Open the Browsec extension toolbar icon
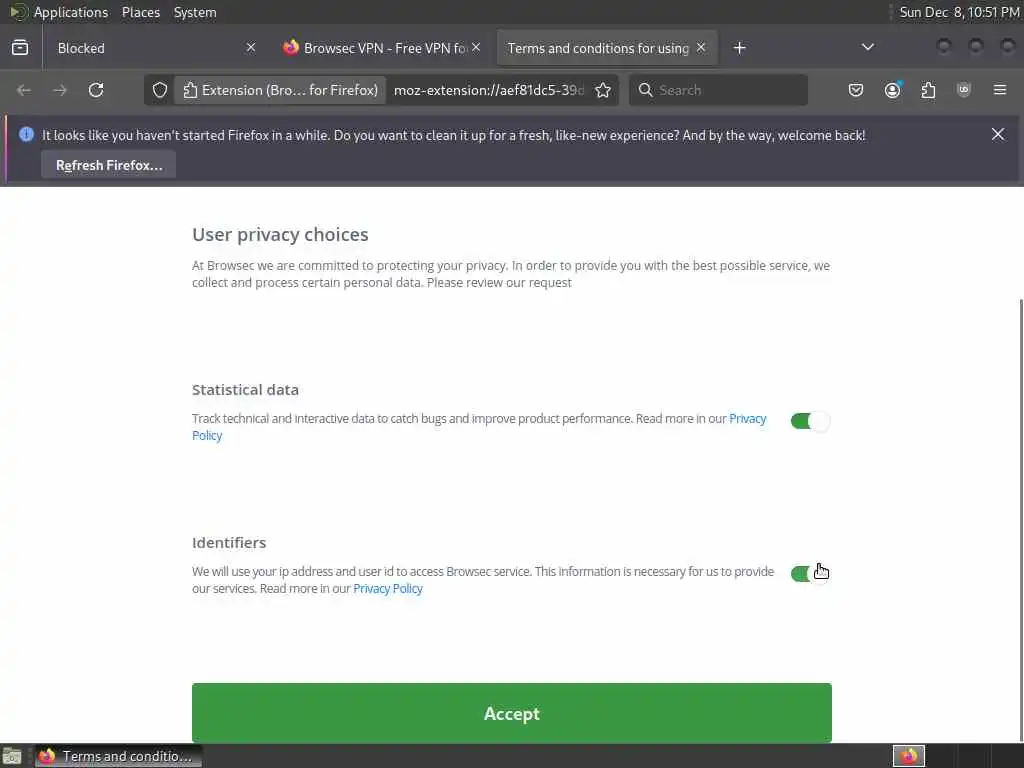The image size is (1024, 768). [964, 90]
